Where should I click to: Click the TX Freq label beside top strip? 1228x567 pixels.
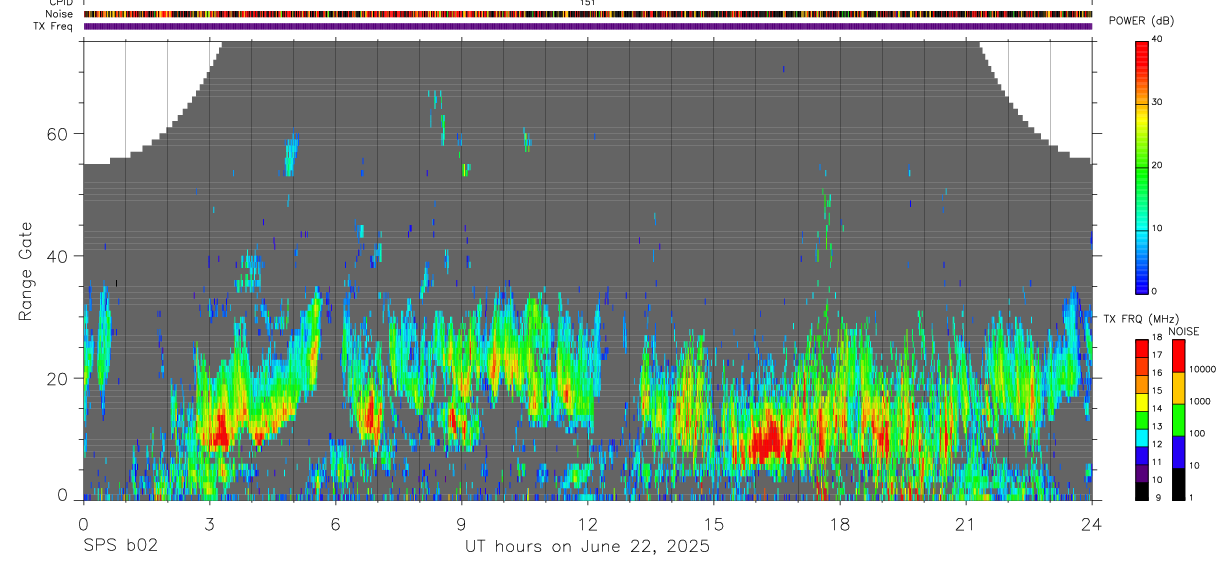pyautogui.click(x=55, y=26)
